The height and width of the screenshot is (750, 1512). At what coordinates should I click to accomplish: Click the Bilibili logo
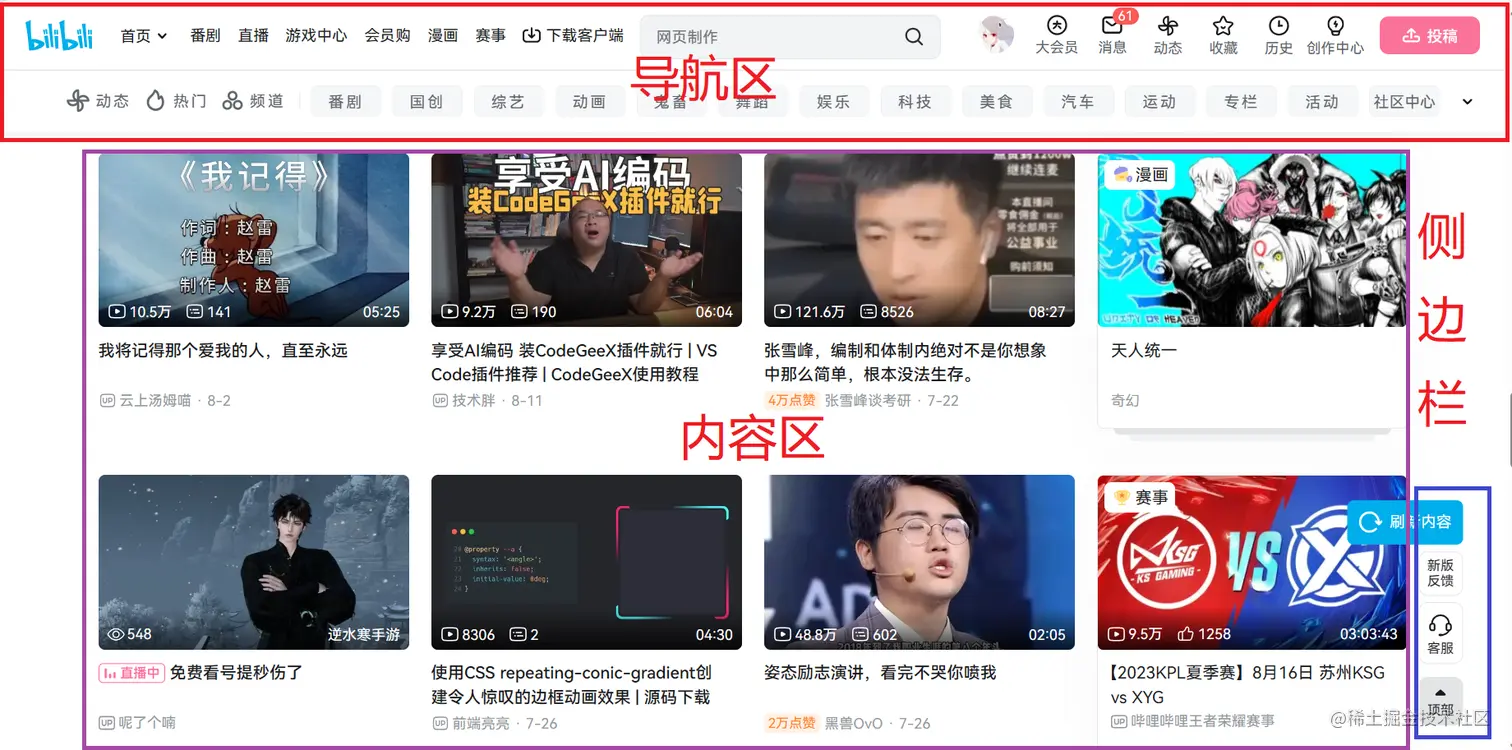tap(59, 34)
